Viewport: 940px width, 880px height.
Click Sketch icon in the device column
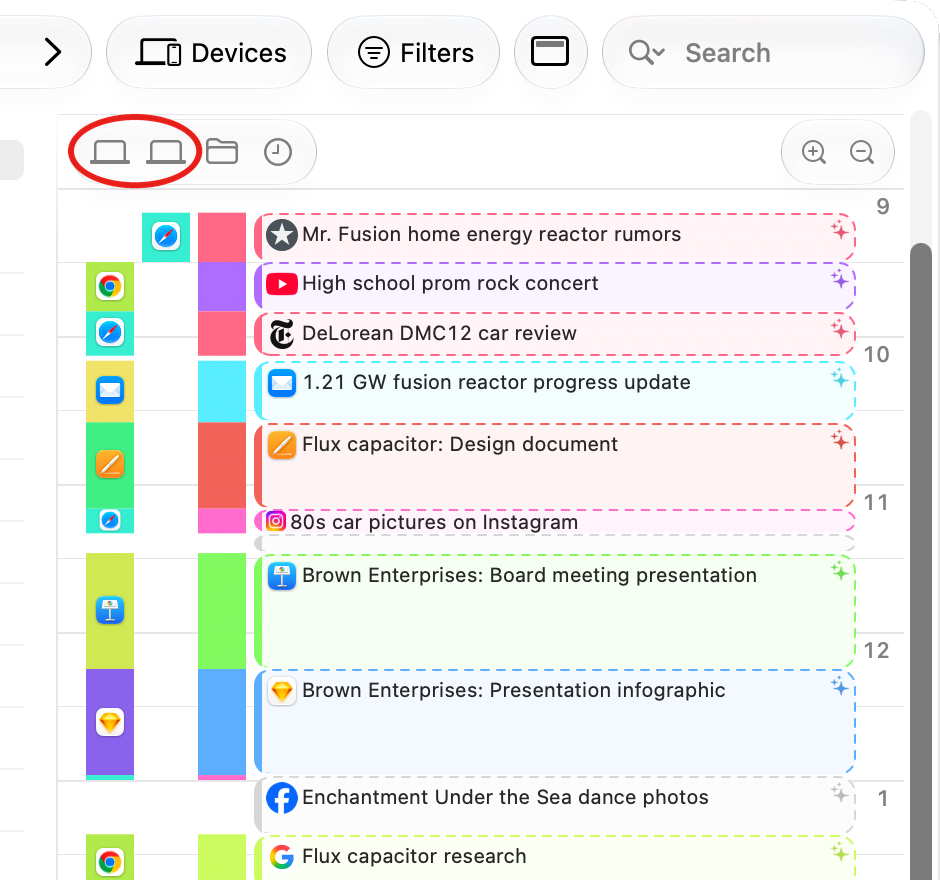click(x=110, y=722)
